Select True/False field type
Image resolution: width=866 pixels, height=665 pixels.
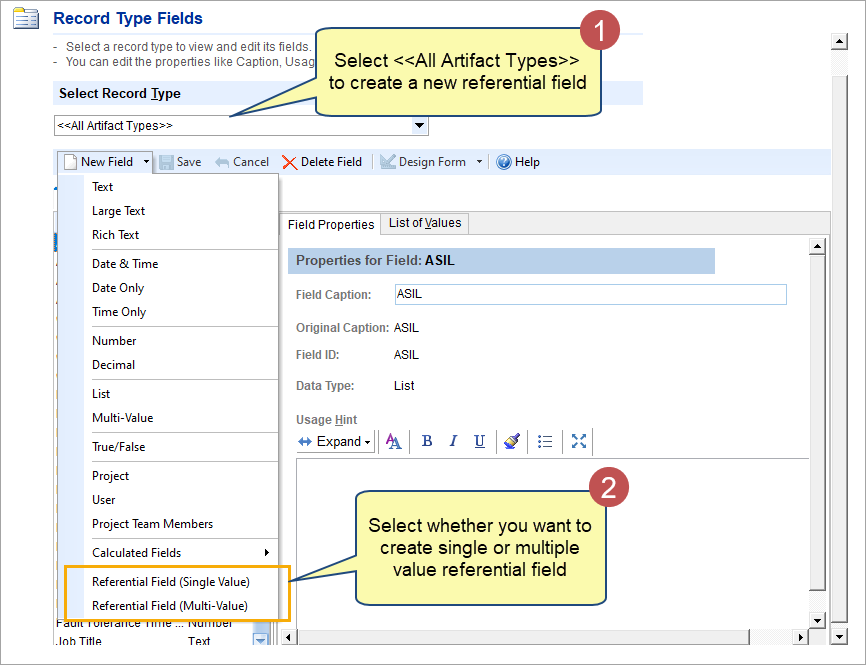coord(118,447)
